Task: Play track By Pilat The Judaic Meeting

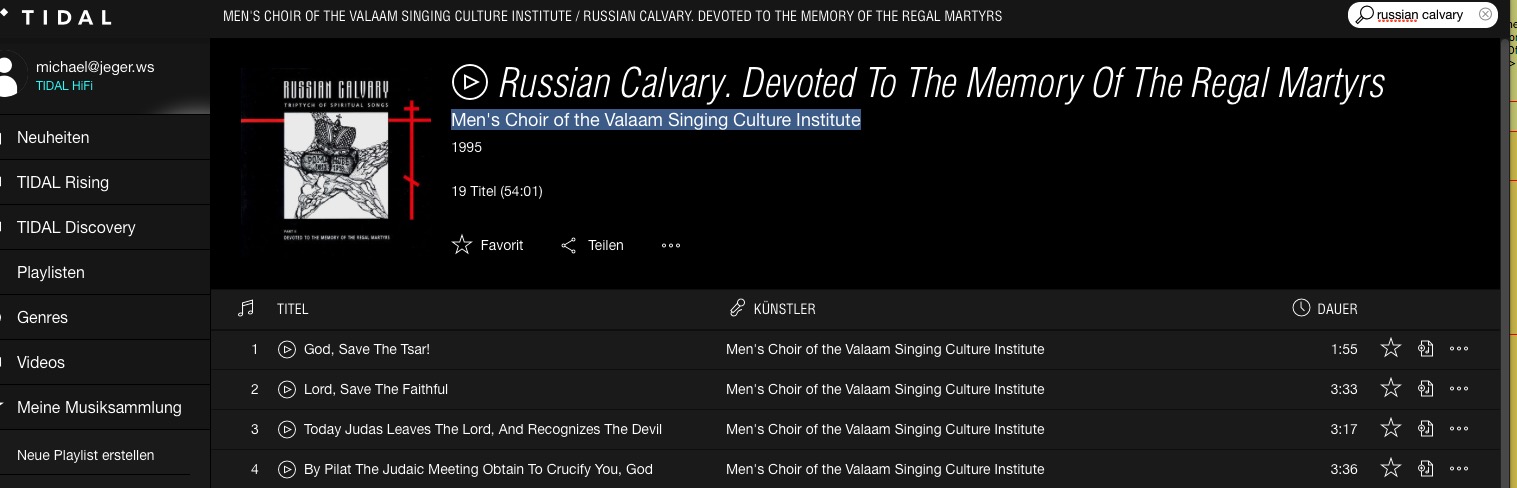Action: [x=287, y=469]
